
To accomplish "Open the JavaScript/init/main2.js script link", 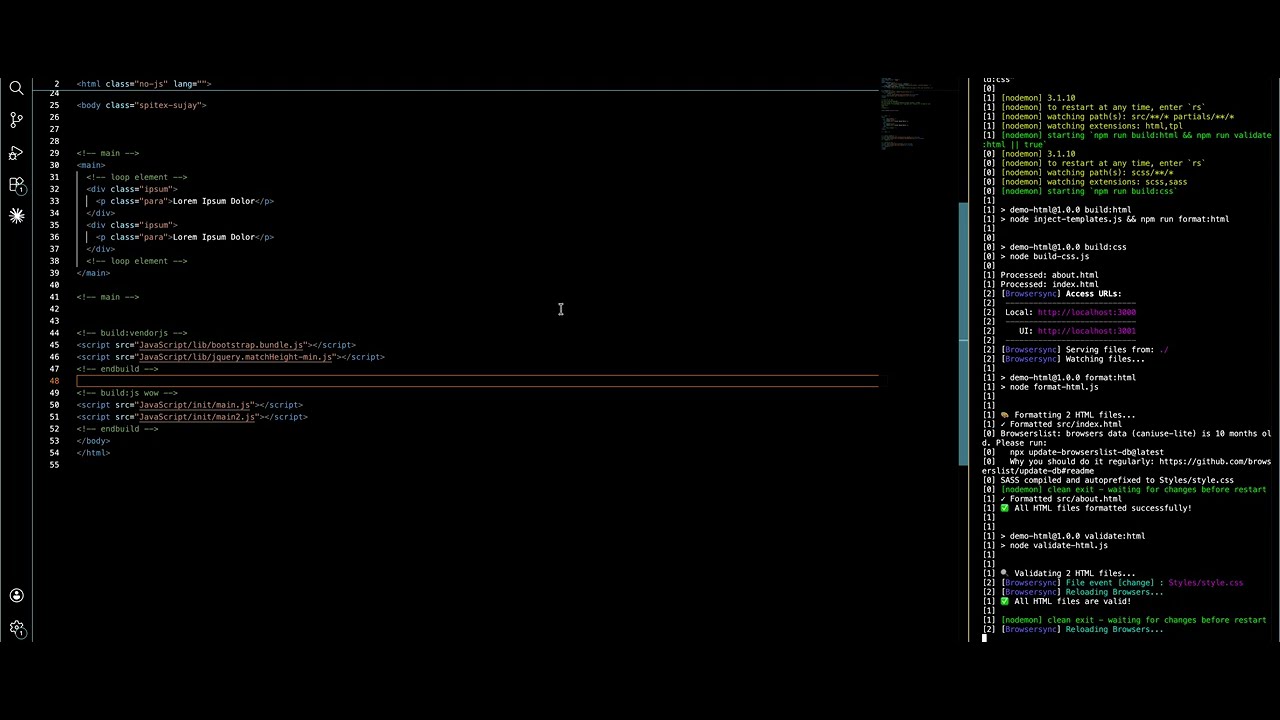I will [197, 417].
